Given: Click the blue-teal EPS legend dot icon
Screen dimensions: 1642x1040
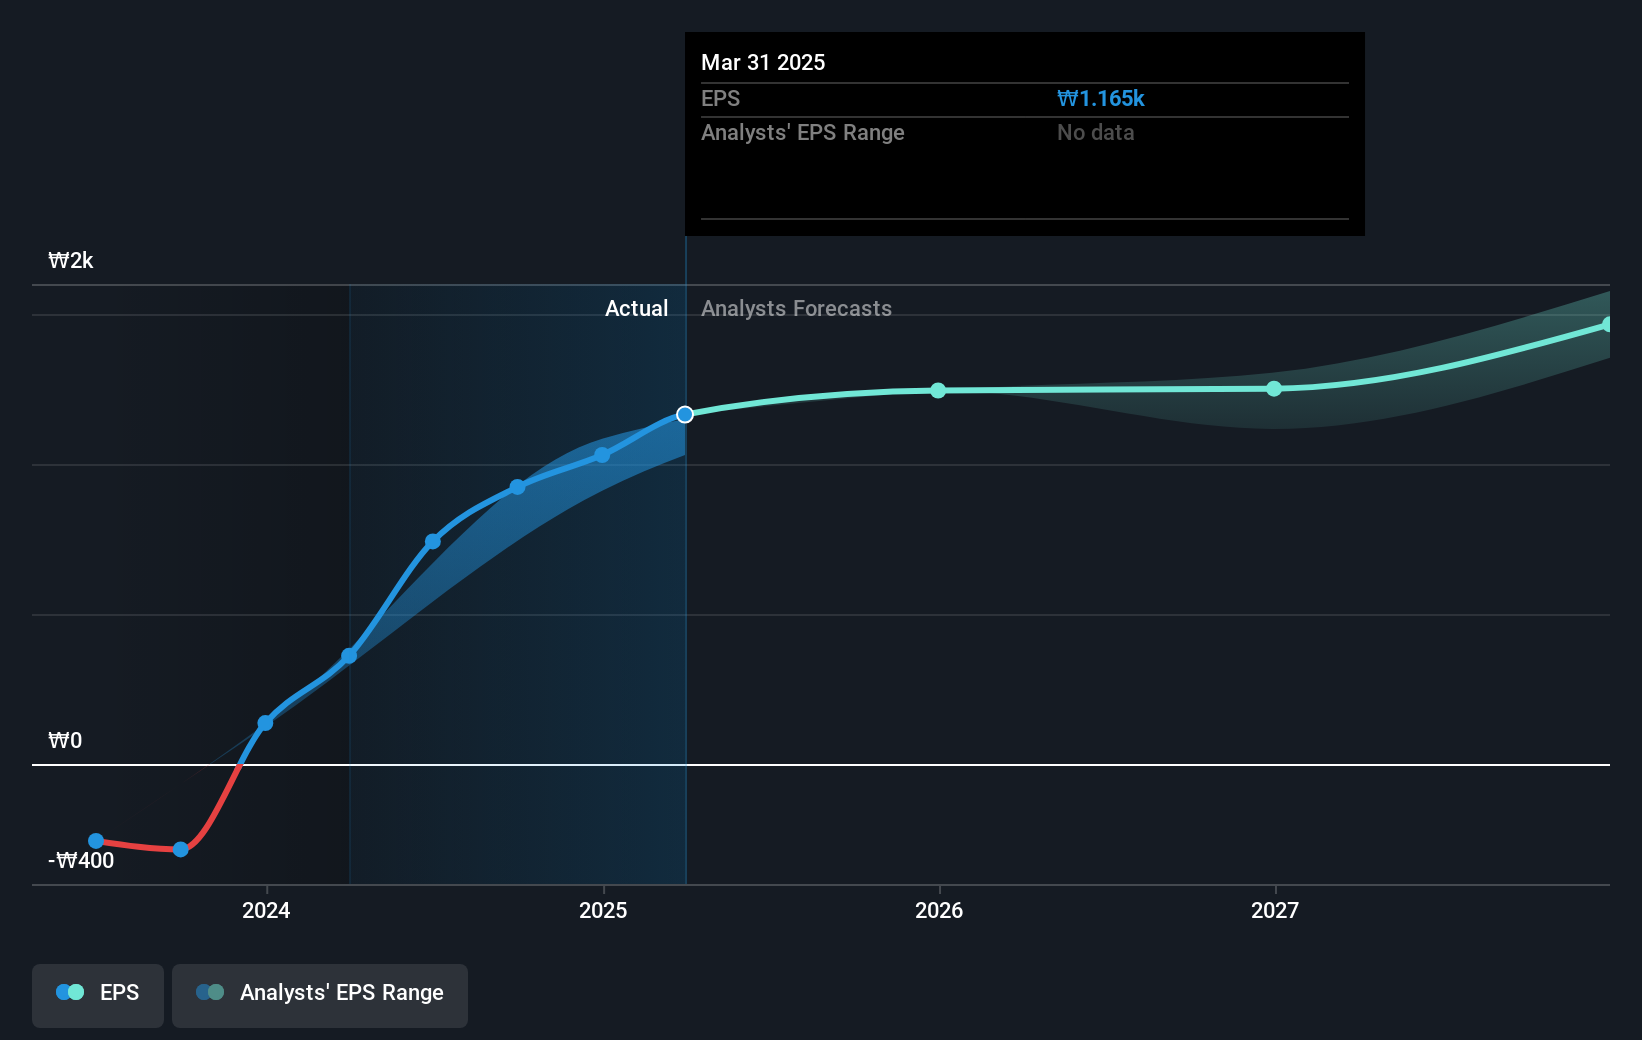Looking at the screenshot, I should pos(70,992).
